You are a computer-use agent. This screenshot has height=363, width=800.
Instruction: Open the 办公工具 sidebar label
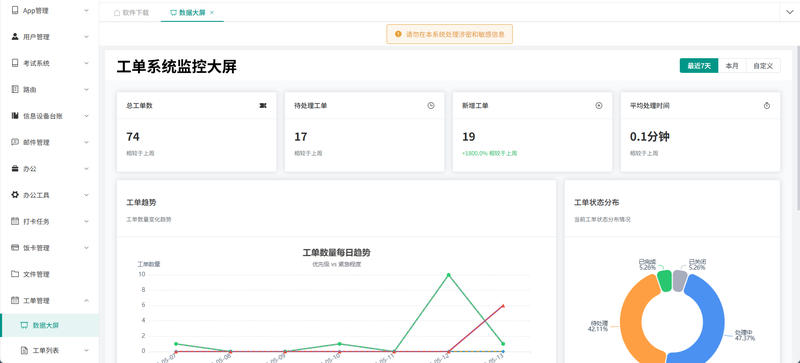(36, 195)
